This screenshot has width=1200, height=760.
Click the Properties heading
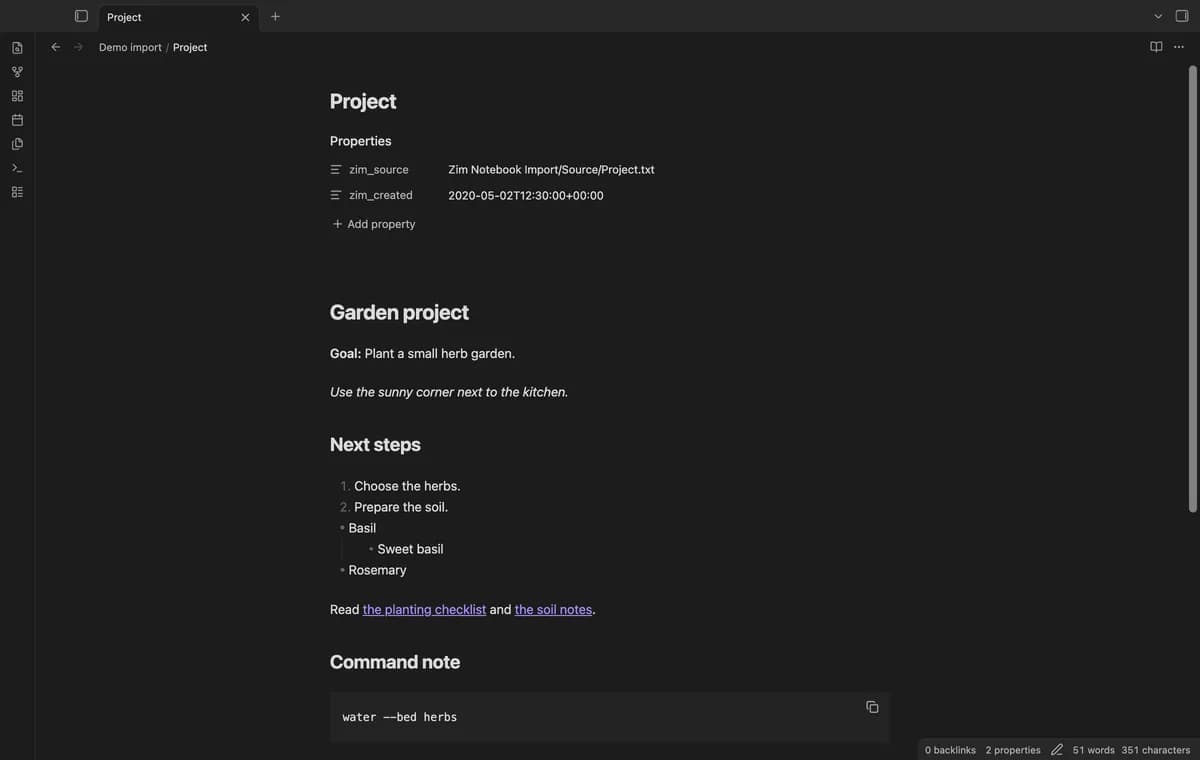[361, 141]
